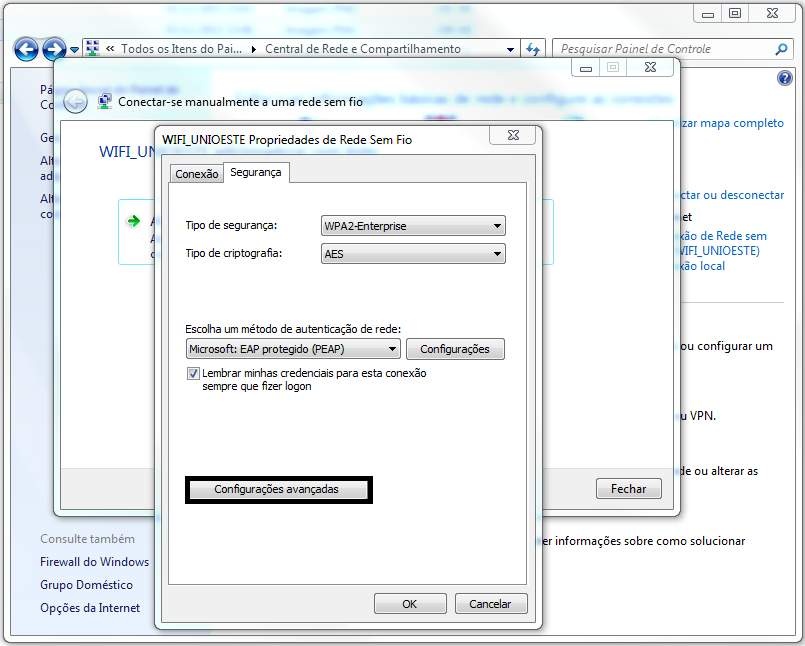Image resolution: width=805 pixels, height=646 pixels.
Task: Click the network icon in address bar
Action: (92, 49)
